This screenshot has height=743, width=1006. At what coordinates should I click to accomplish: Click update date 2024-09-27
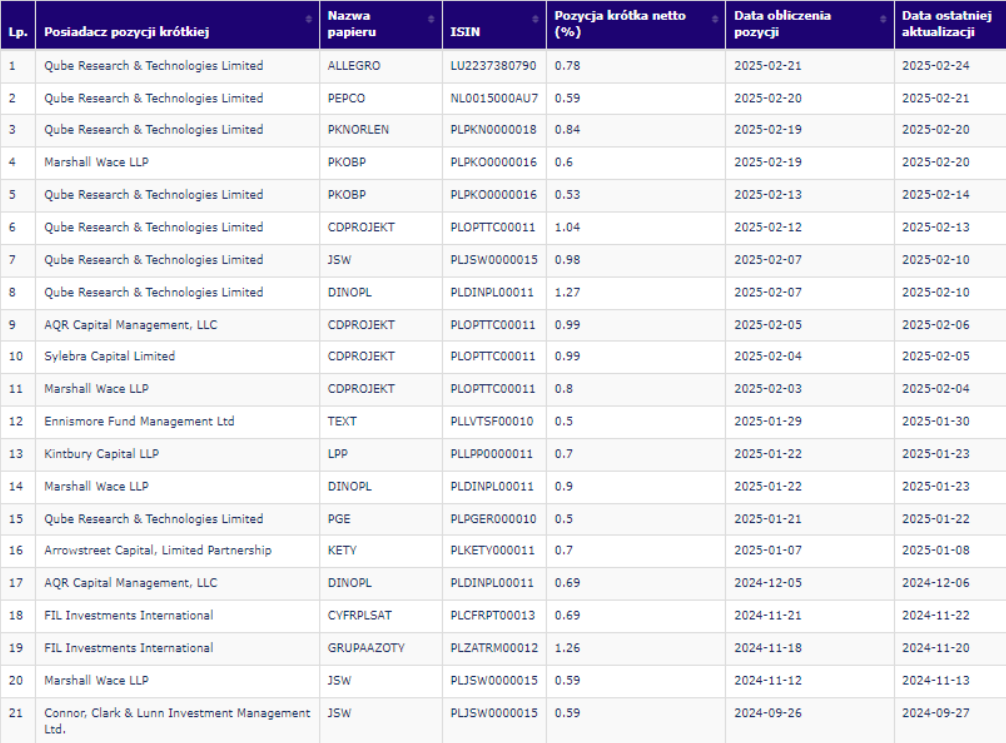click(935, 713)
